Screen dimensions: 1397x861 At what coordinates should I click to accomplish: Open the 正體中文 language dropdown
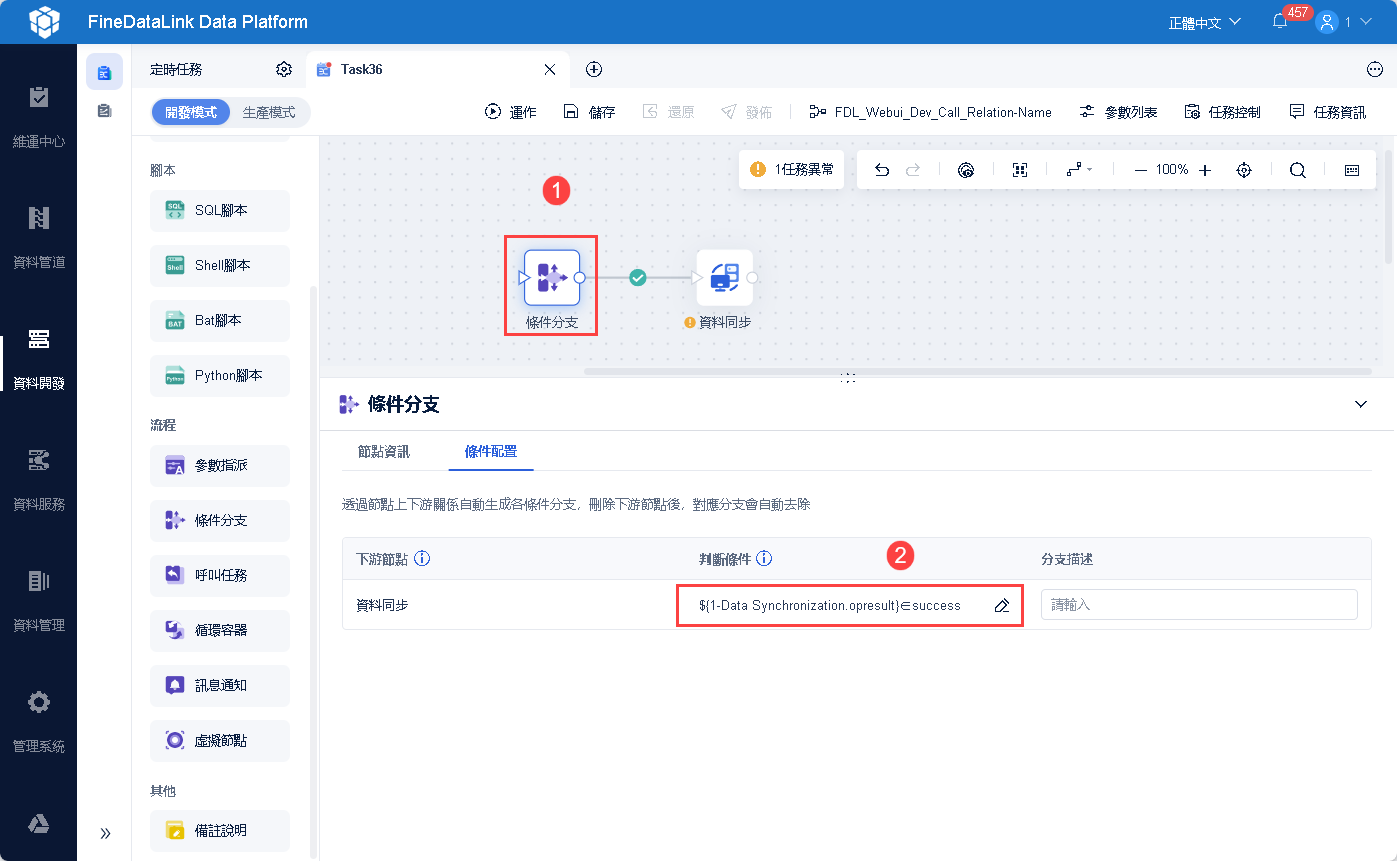pos(1205,22)
